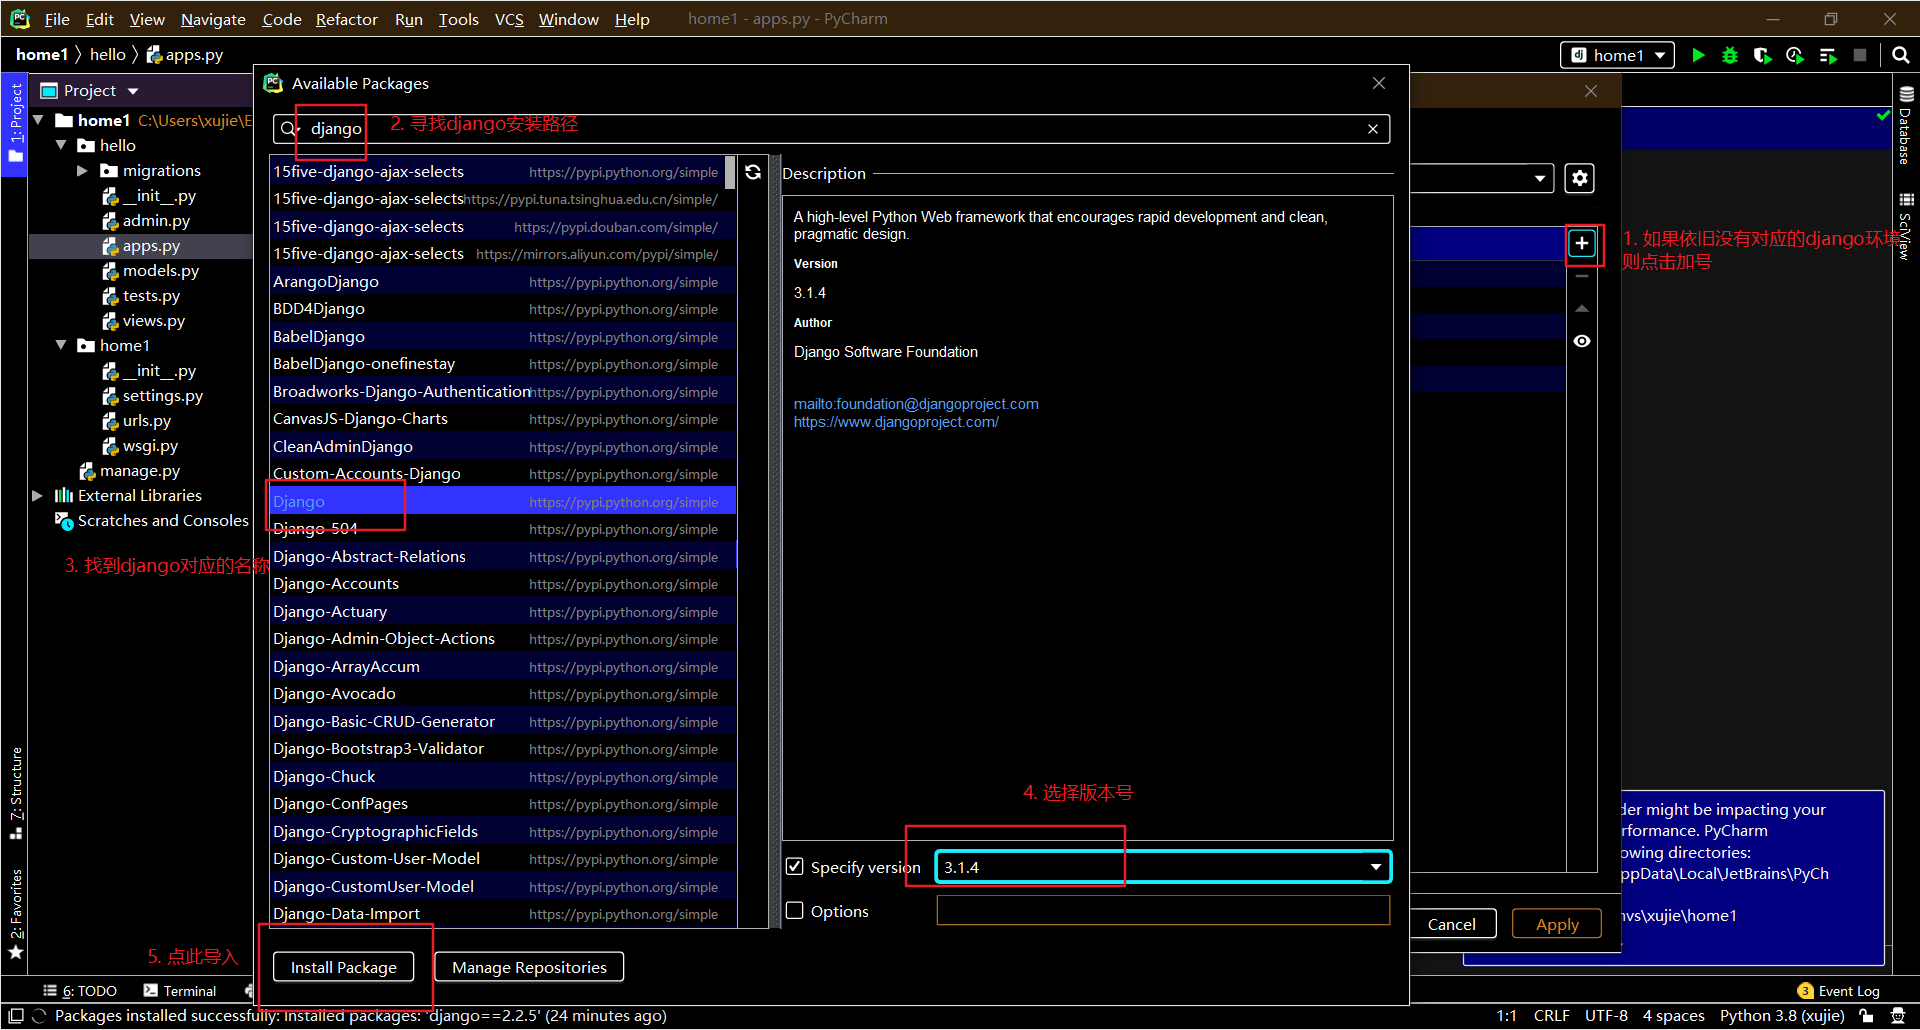Open the Tools menu
The image size is (1920, 1030).
459,19
